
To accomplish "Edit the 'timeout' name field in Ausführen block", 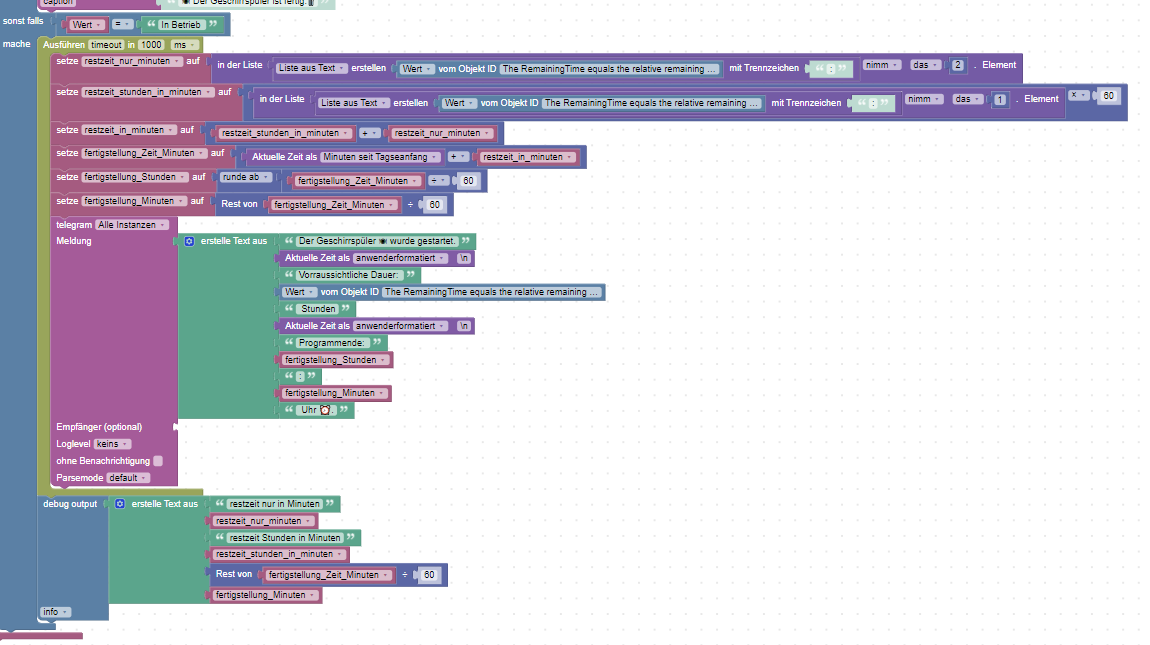I will click(x=106, y=45).
